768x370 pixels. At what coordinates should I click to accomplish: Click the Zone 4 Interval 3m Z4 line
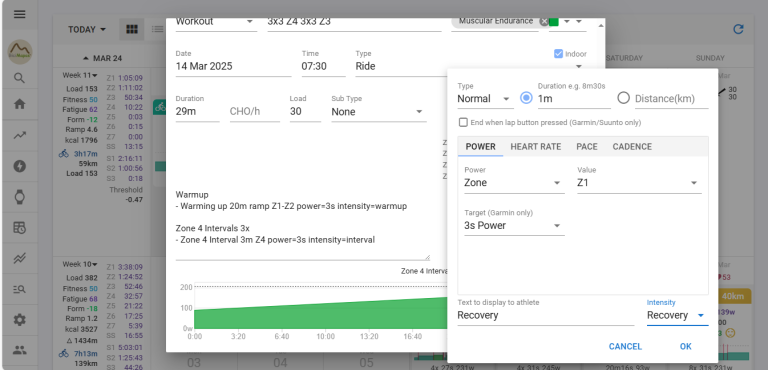(x=275, y=240)
